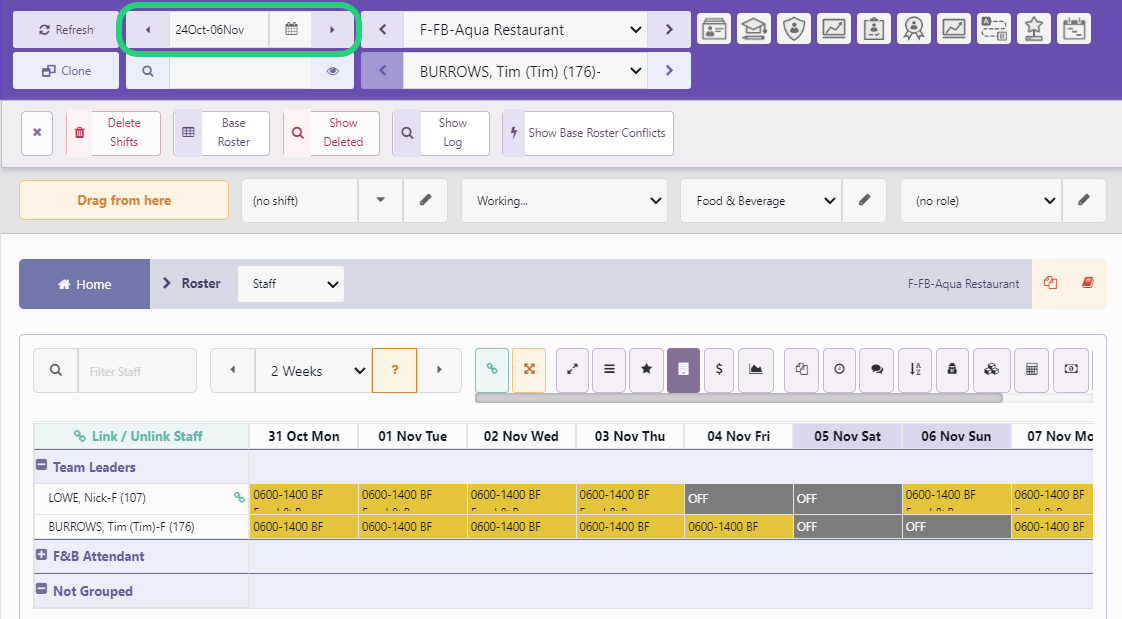Open the shield user security icon
Image resolution: width=1122 pixels, height=619 pixels.
coord(794,29)
